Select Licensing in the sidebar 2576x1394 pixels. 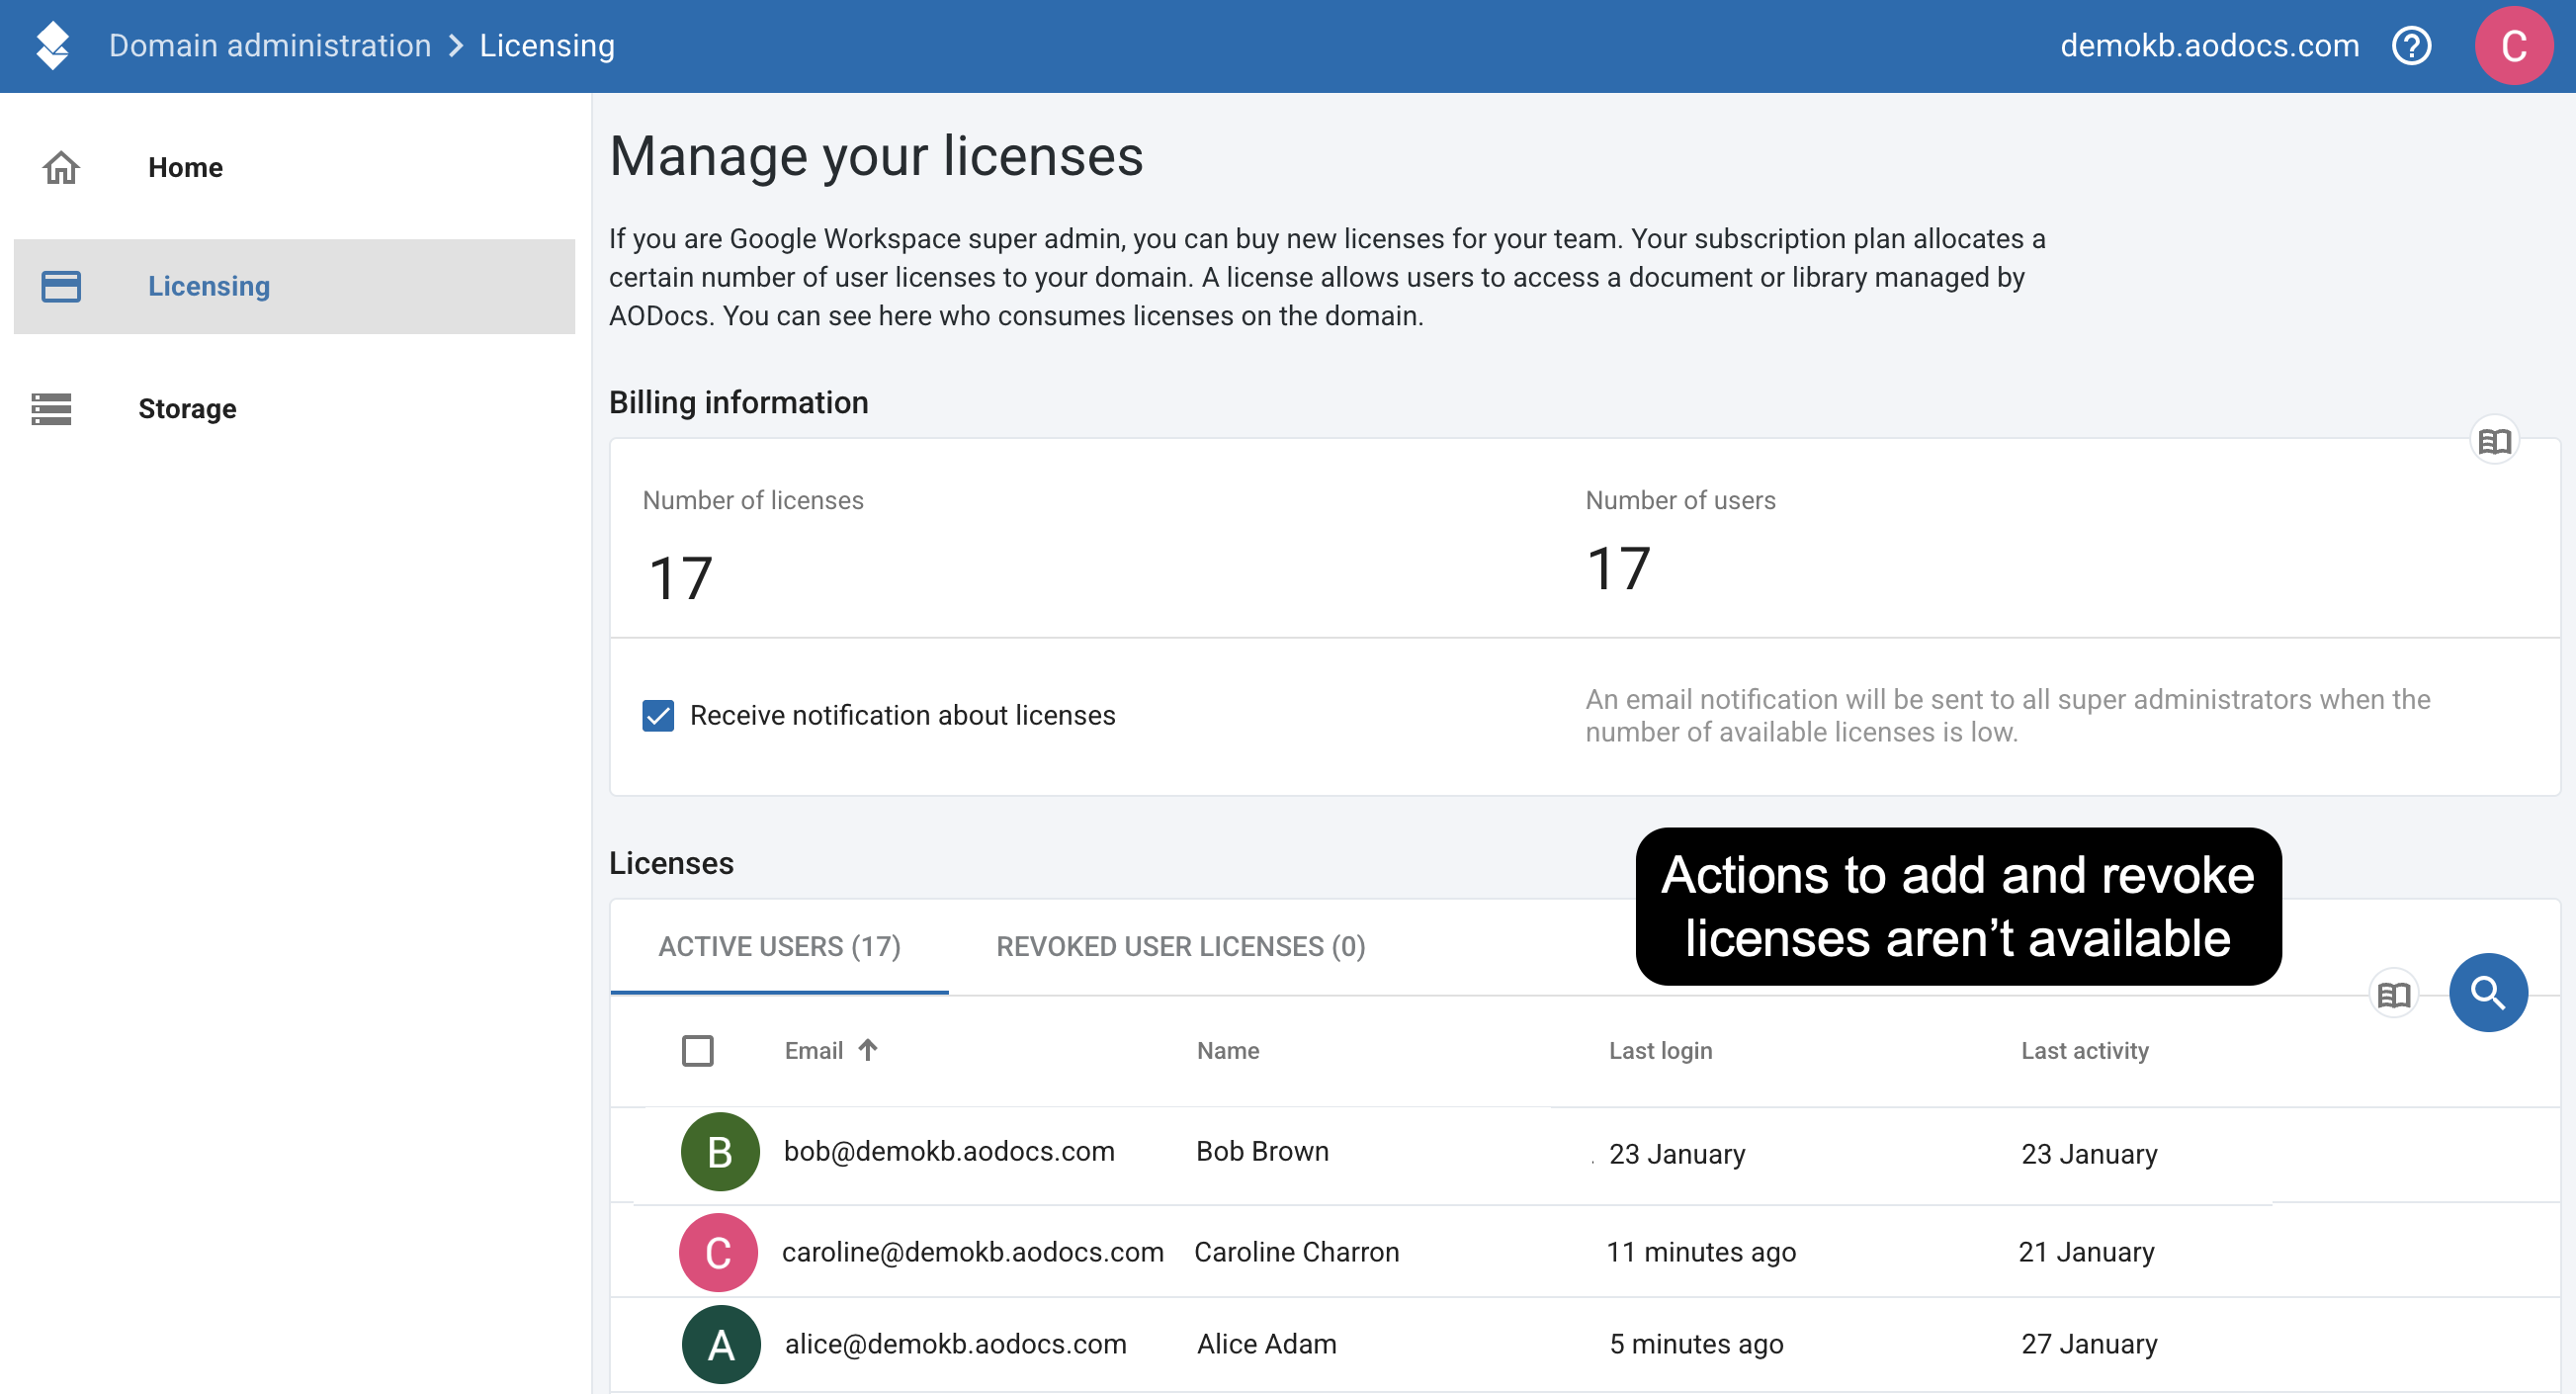(x=294, y=286)
